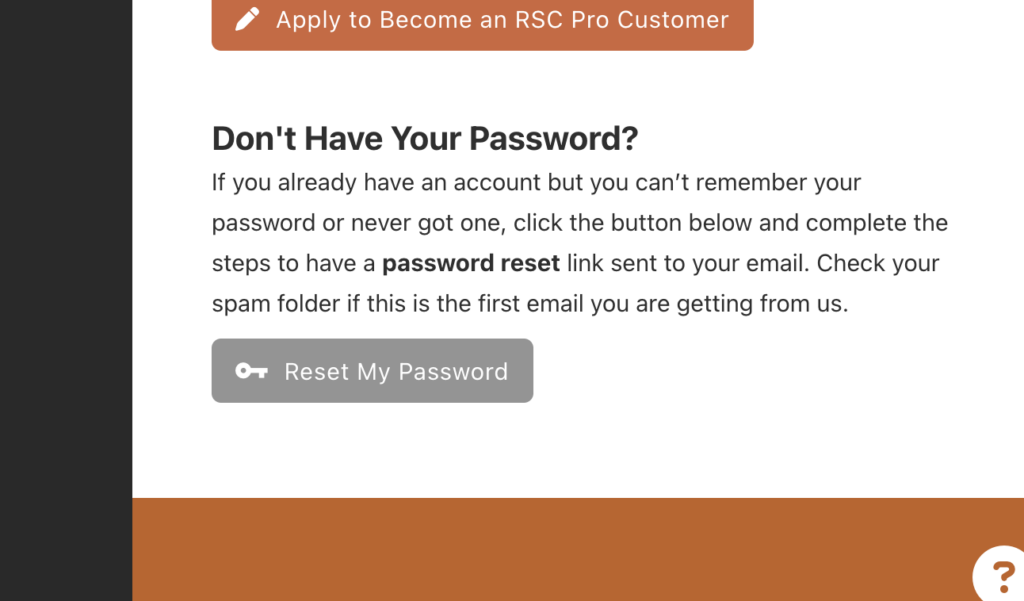Click the word "Password" on the gray button
1024x601 pixels.
pos(453,372)
